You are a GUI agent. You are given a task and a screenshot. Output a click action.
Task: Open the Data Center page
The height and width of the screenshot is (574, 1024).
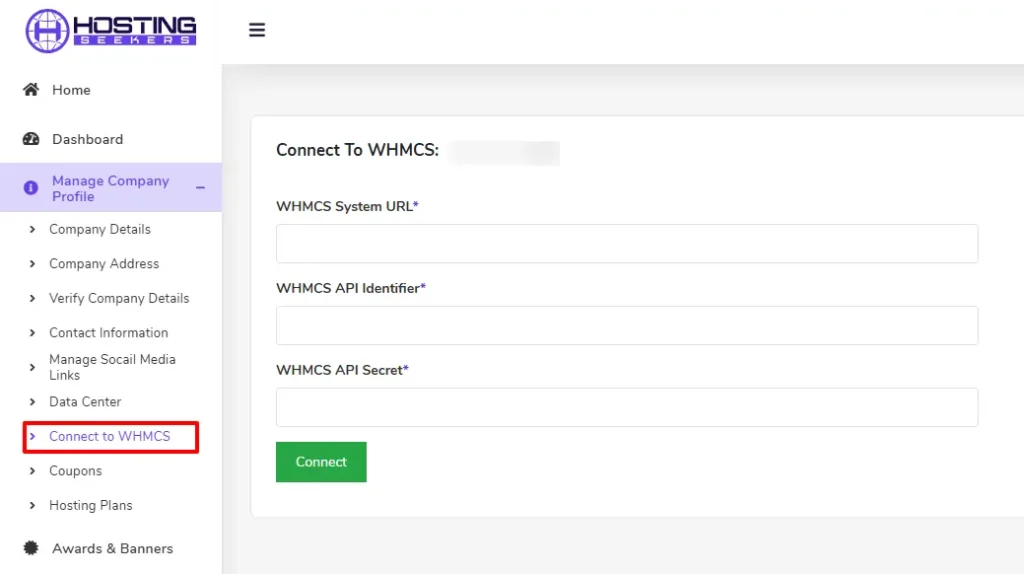pos(85,402)
